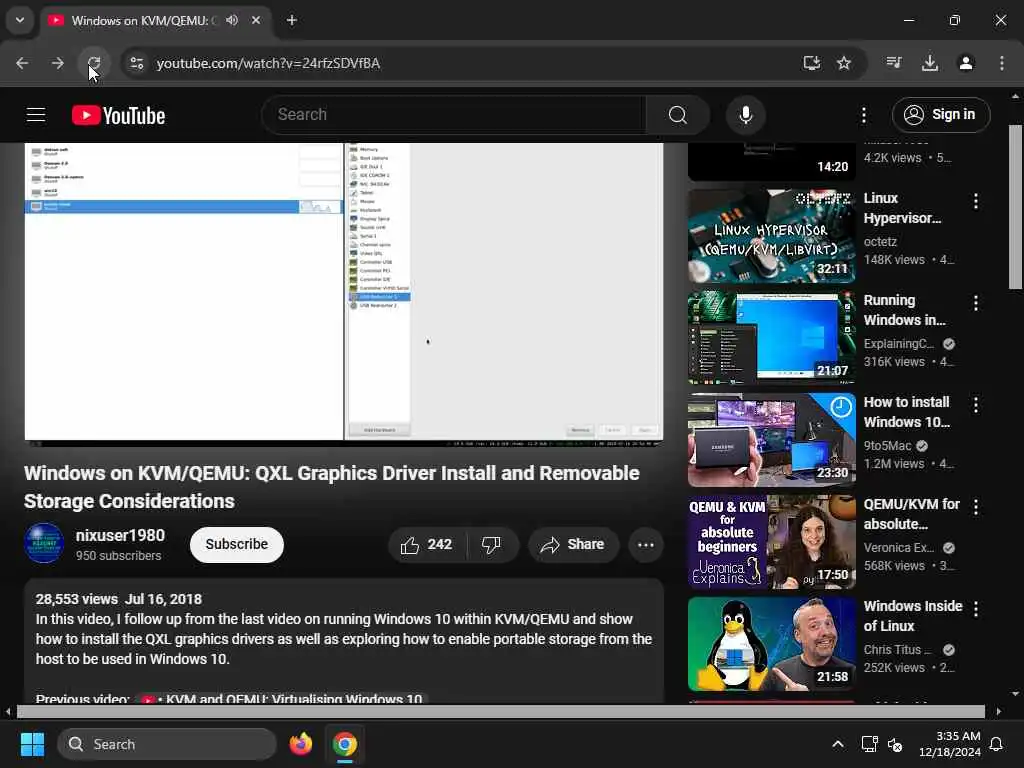Select the address bar URL
This screenshot has height=768, width=1024.
pos(268,63)
